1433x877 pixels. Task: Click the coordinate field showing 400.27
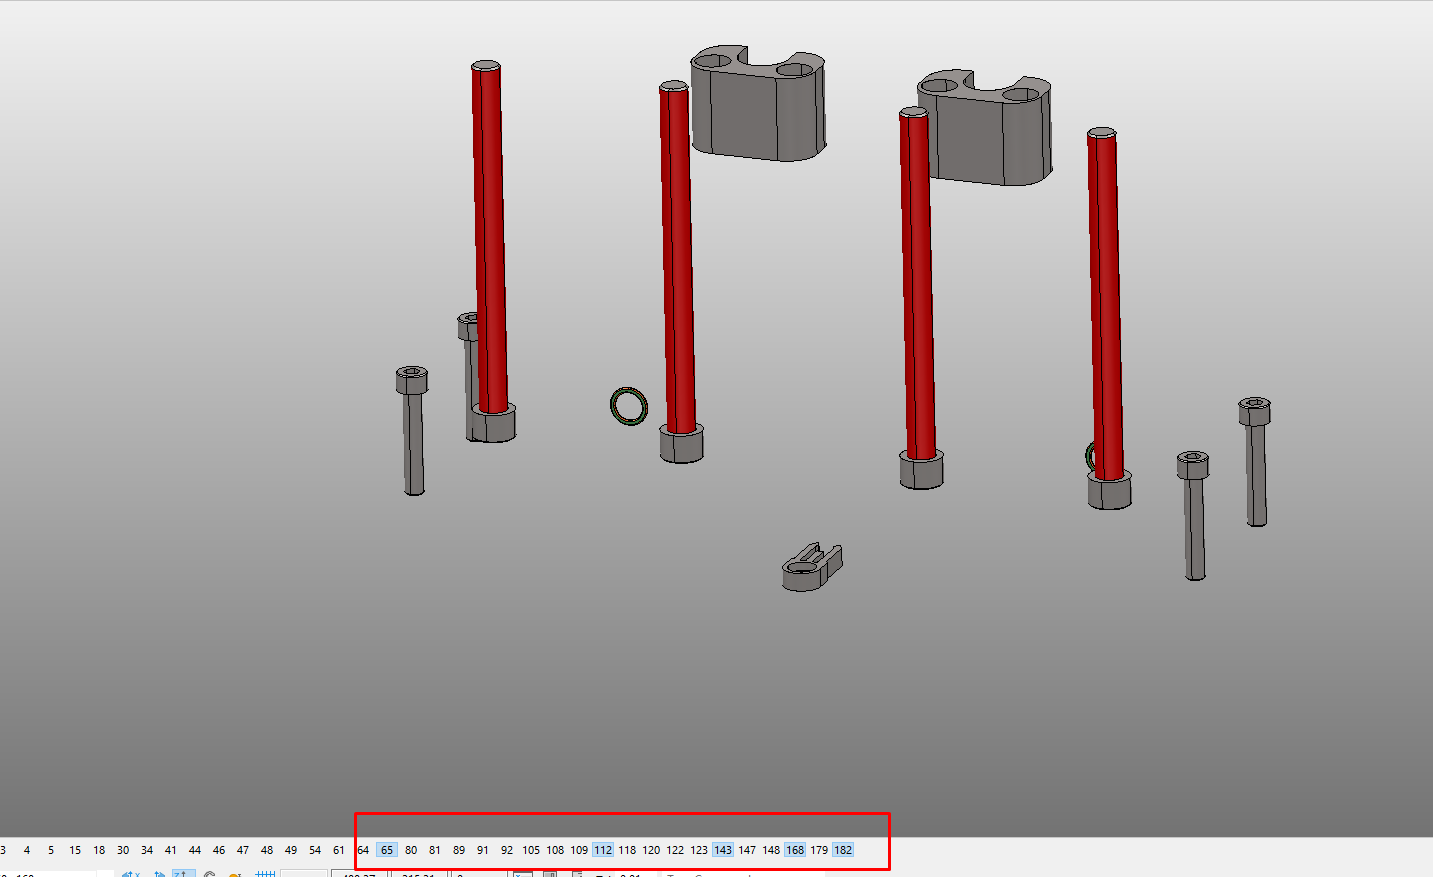point(360,872)
